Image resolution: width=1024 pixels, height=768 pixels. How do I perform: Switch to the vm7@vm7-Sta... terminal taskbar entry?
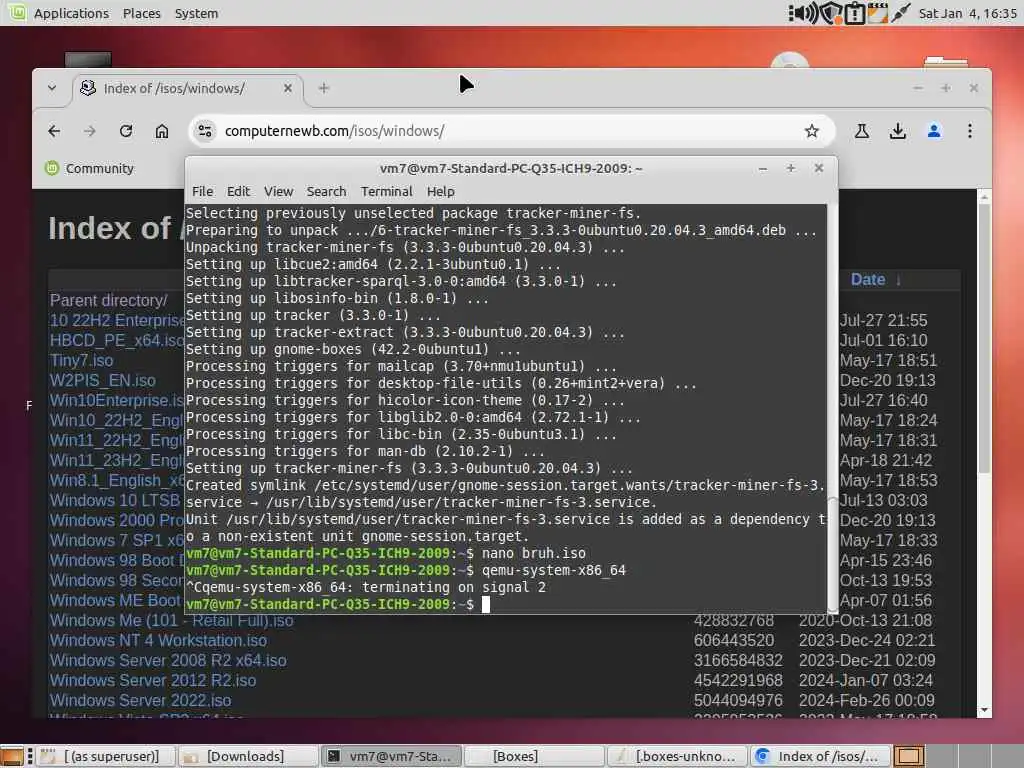[391, 756]
